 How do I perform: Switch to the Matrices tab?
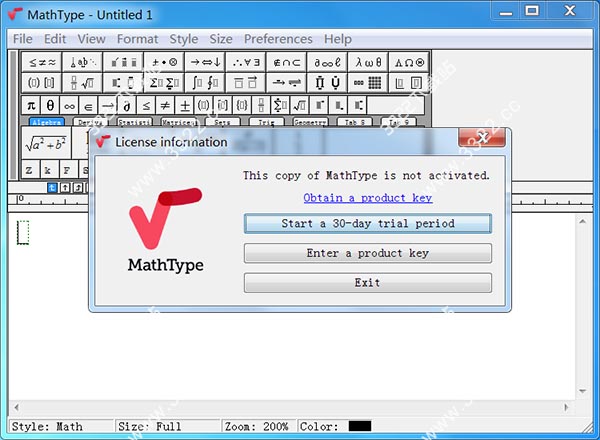[x=179, y=122]
